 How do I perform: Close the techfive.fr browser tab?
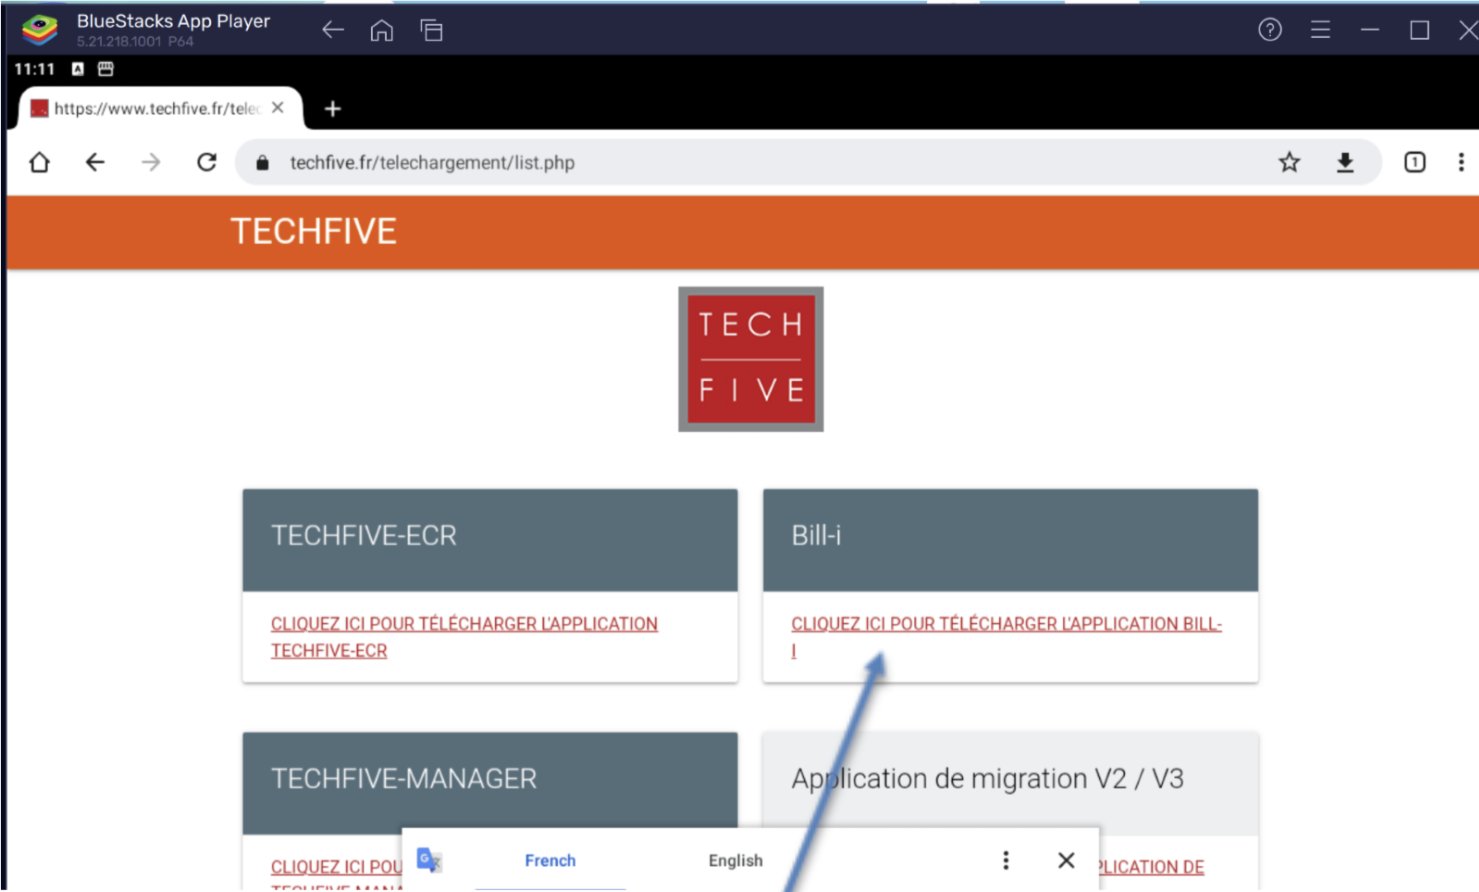[278, 107]
